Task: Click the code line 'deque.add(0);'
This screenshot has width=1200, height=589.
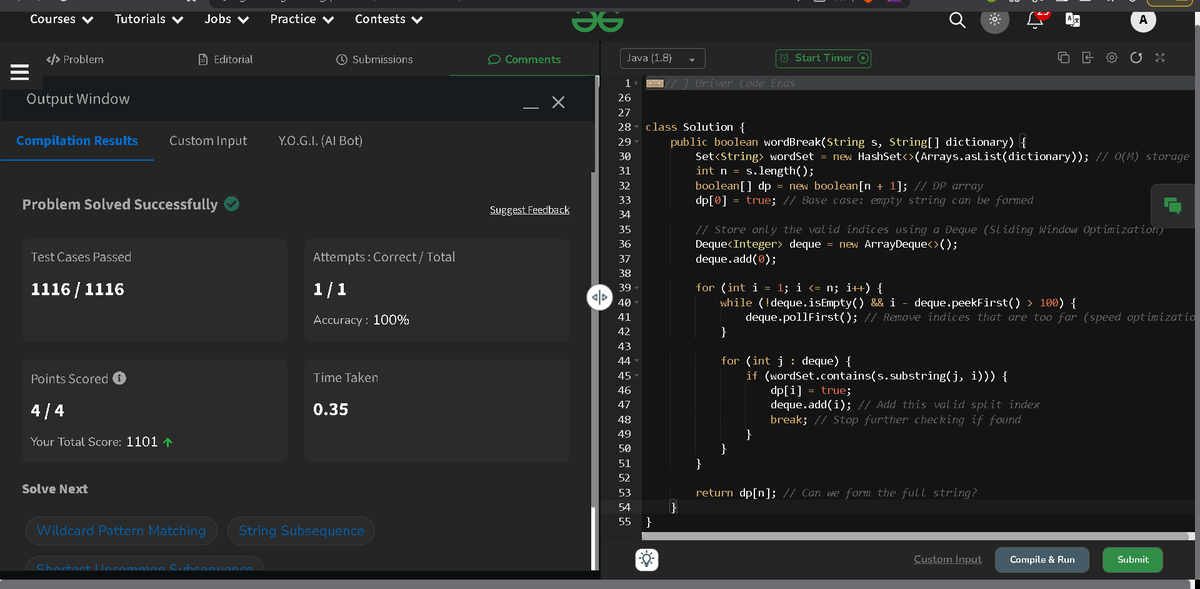Action: [735, 259]
